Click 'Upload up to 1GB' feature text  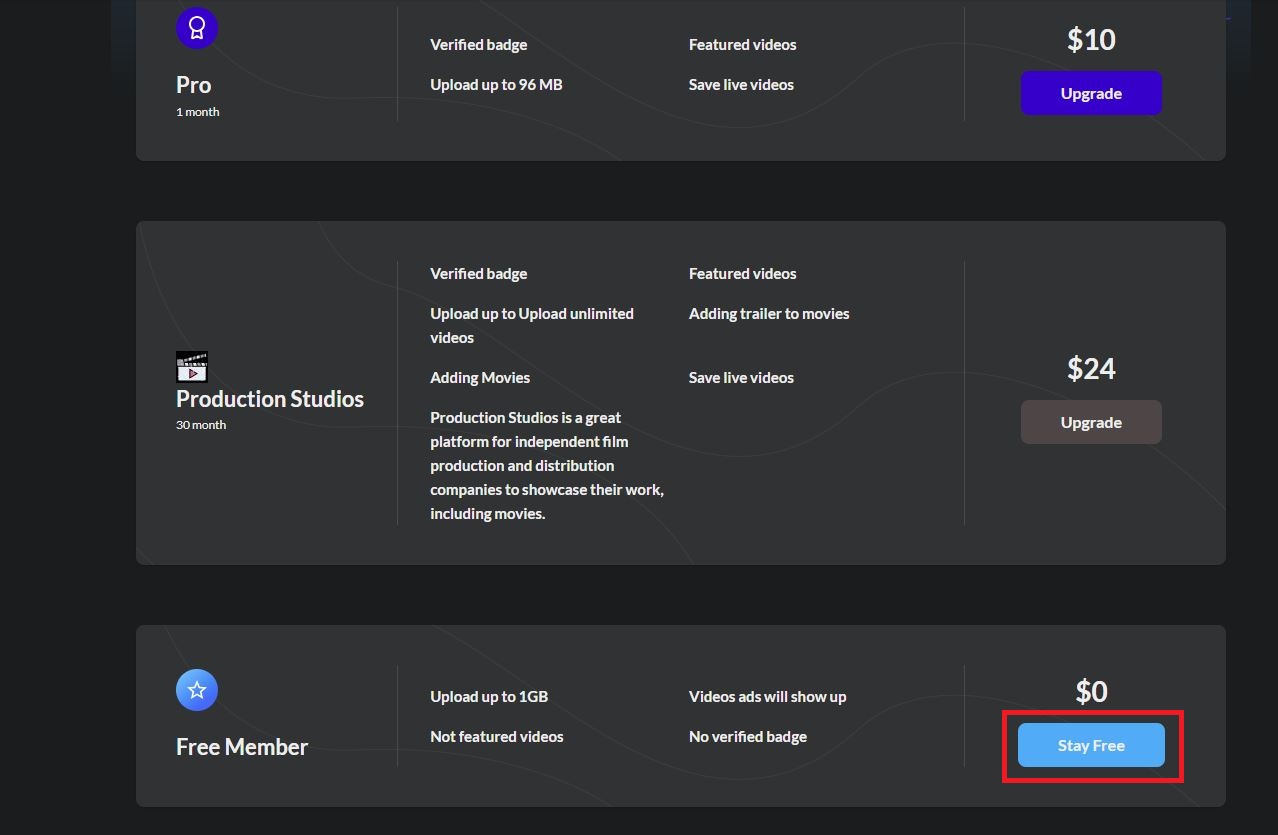pyautogui.click(x=489, y=697)
